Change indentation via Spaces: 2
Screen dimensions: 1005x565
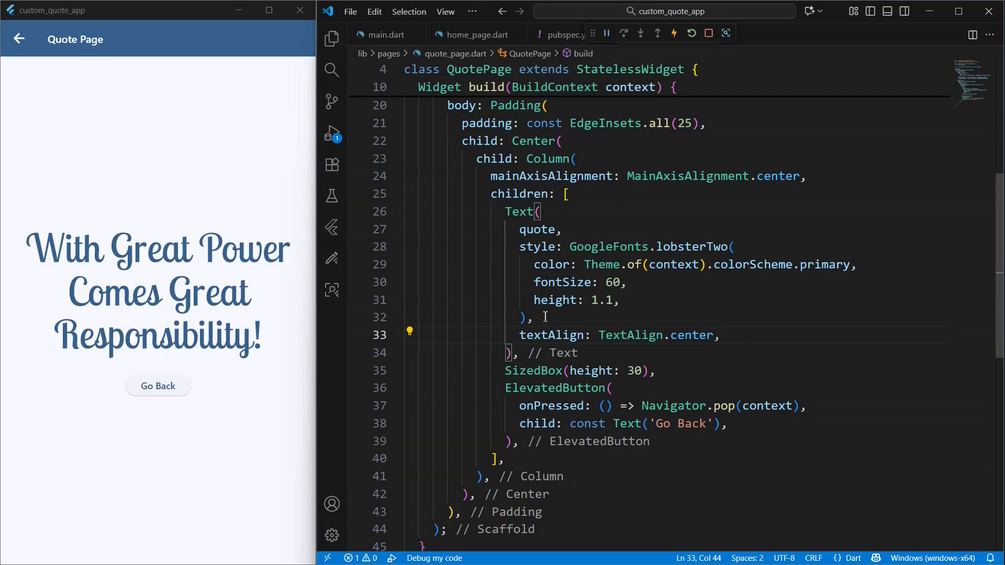747,558
